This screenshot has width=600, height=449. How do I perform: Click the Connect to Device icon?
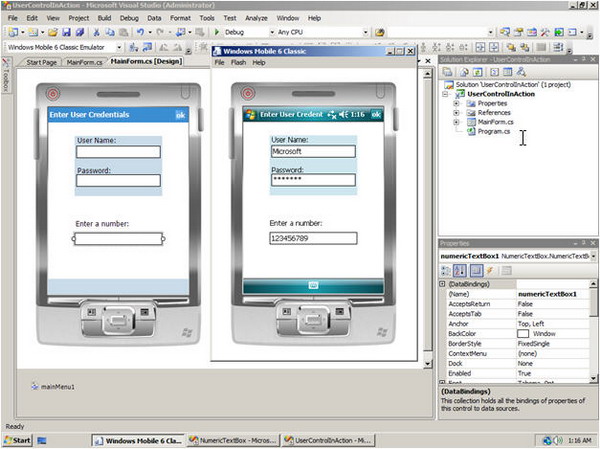tap(134, 47)
